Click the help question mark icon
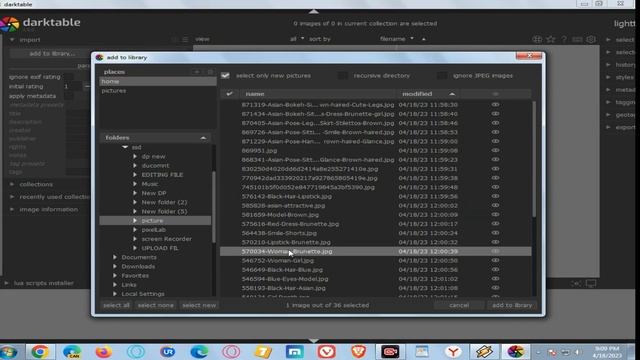The width and height of the screenshot is (640, 360). click(x=564, y=39)
